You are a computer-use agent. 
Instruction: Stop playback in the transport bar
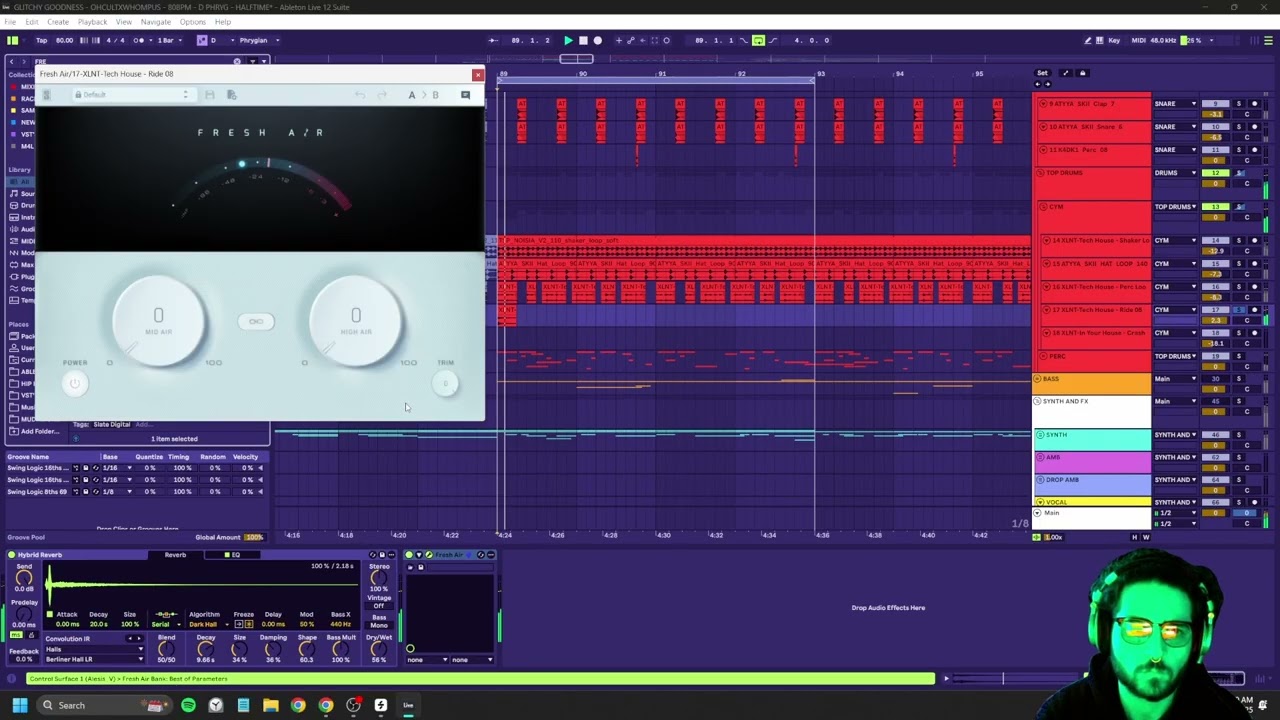point(583,40)
